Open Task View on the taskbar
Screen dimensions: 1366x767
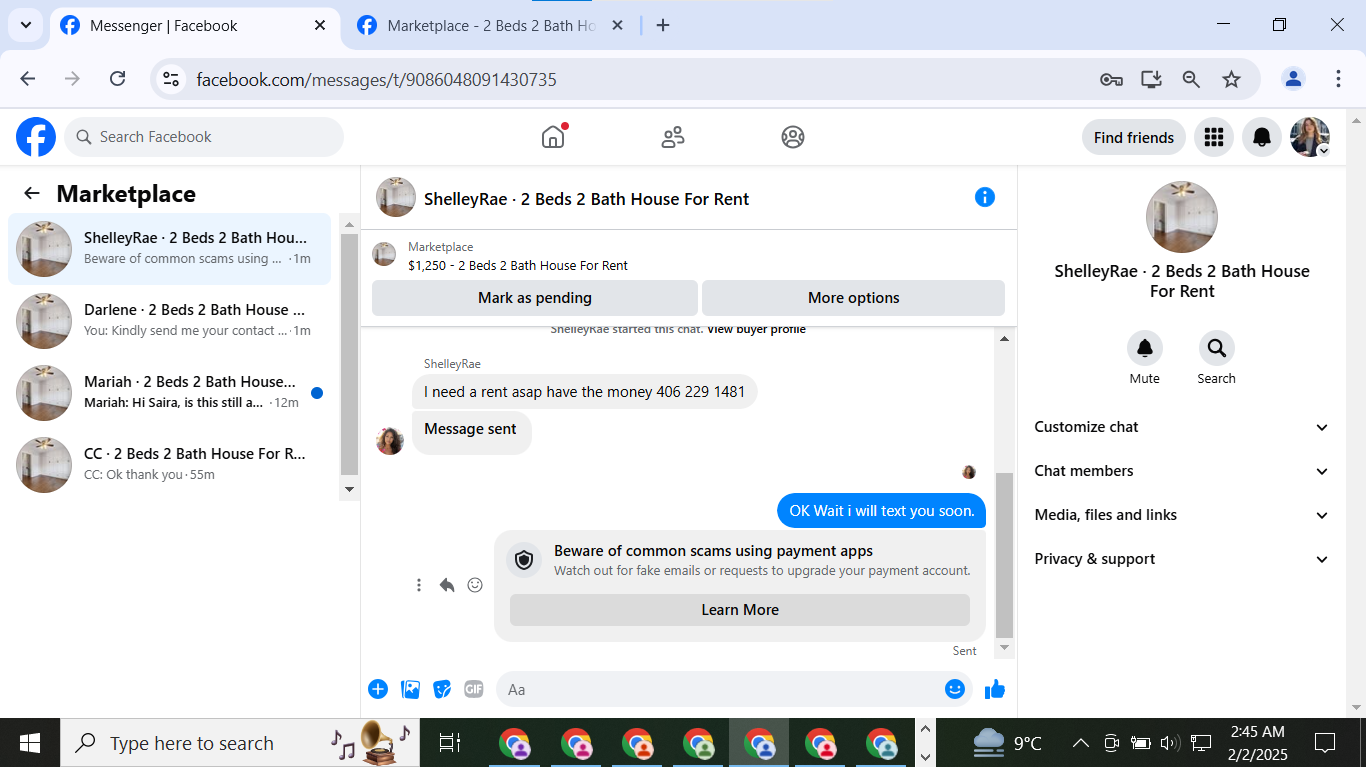(x=450, y=743)
